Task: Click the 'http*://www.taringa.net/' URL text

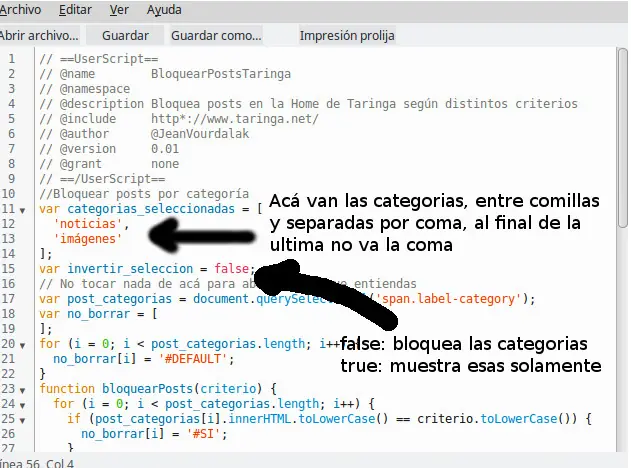Action: tap(235, 119)
